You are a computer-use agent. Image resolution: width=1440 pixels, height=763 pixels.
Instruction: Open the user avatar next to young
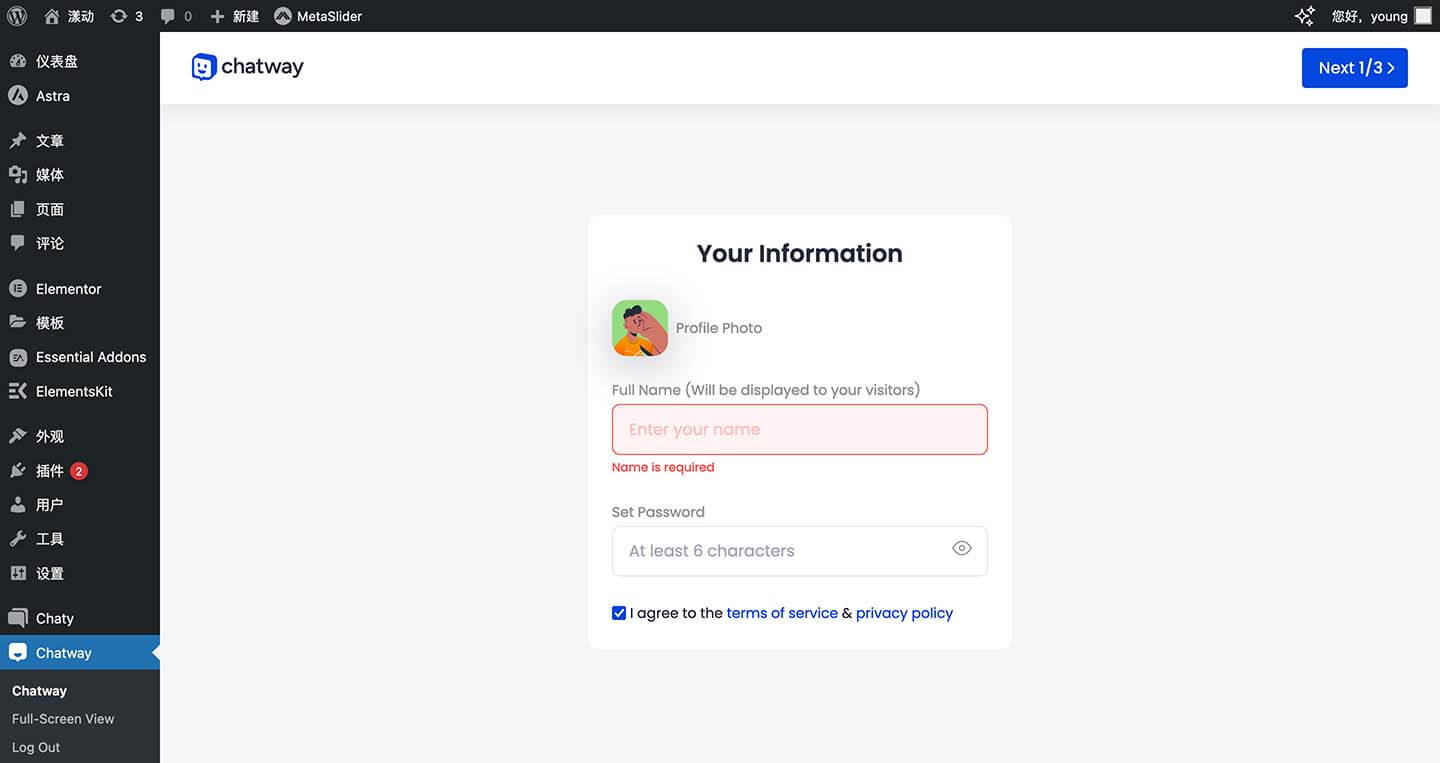[1422, 16]
